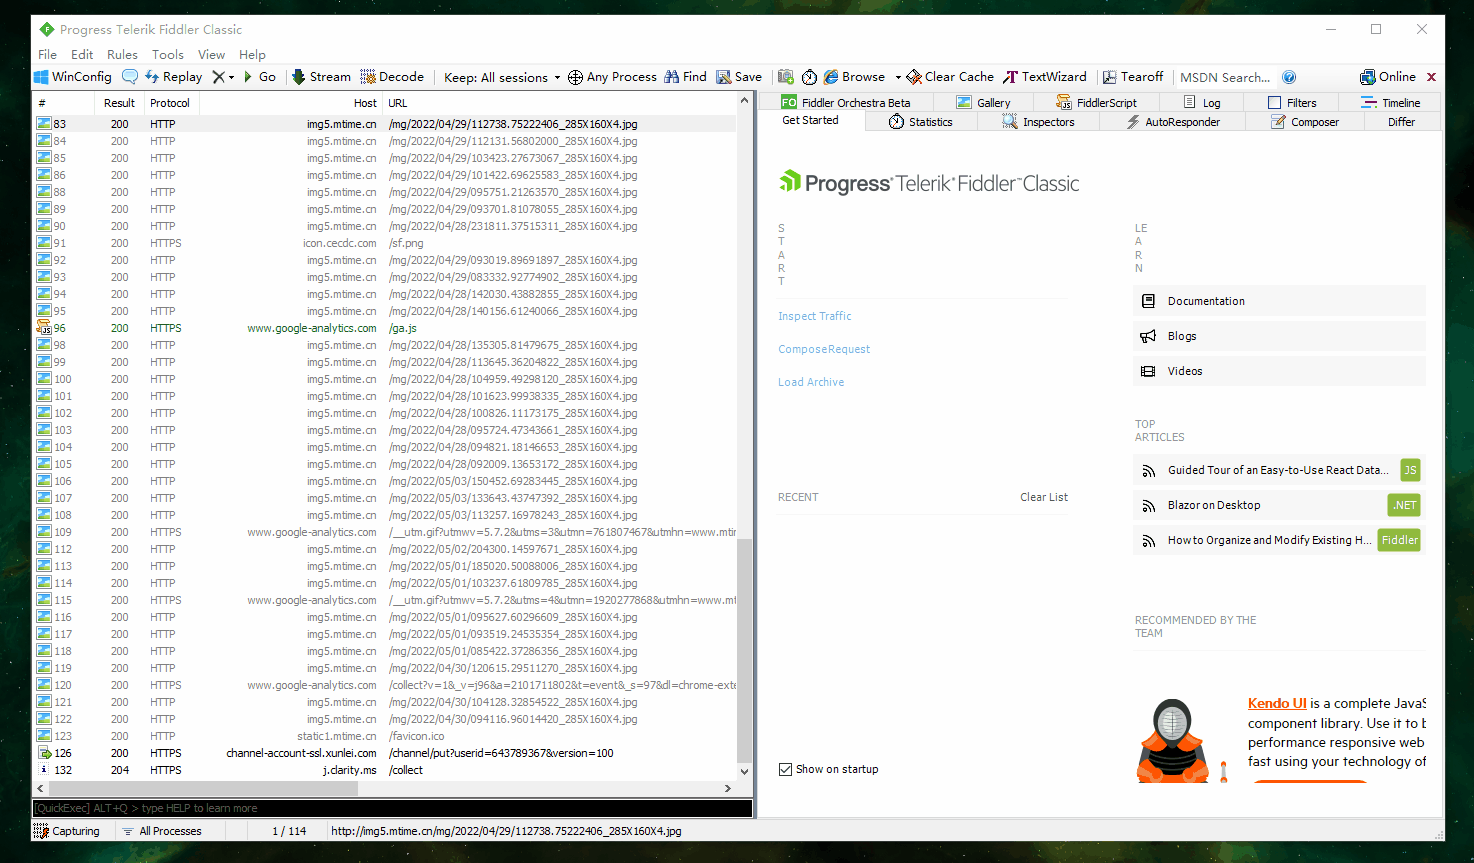The width and height of the screenshot is (1474, 863).
Task: Click the camera screenshot icon
Action: pyautogui.click(x=786, y=77)
